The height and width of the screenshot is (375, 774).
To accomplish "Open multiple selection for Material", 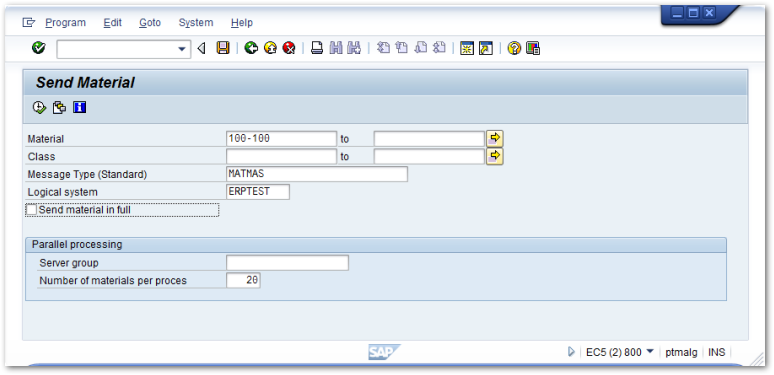I will pyautogui.click(x=495, y=139).
